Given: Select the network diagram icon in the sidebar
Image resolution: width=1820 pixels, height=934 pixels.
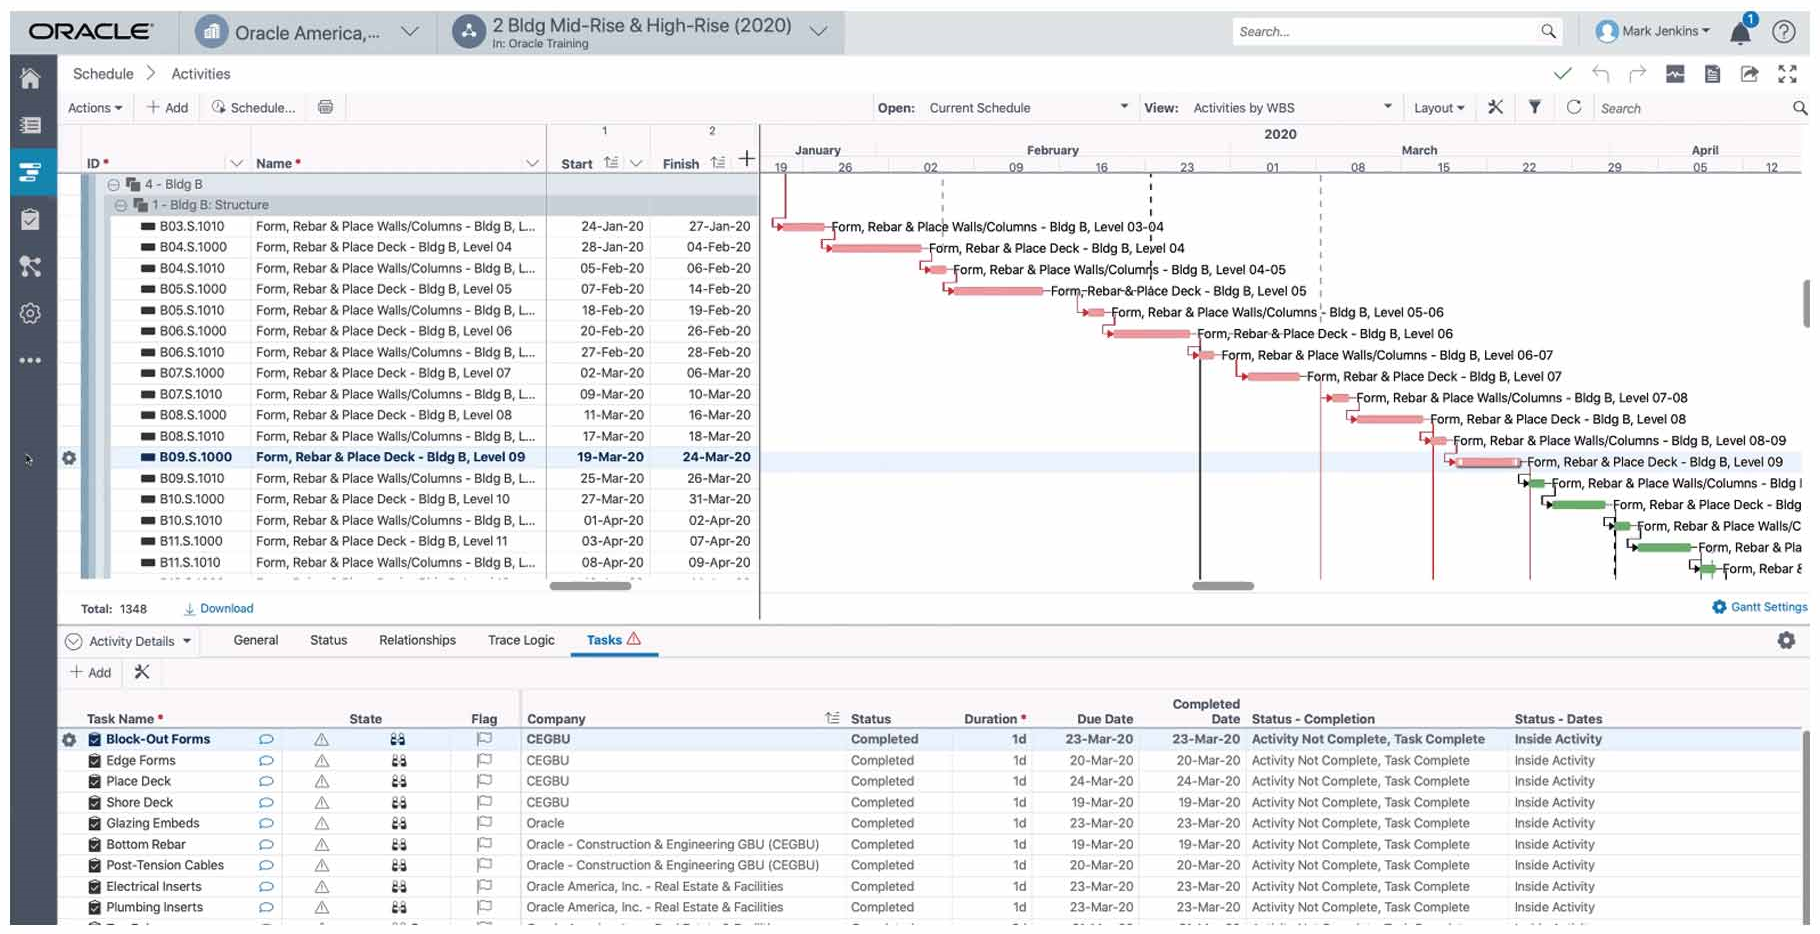Looking at the screenshot, I should pyautogui.click(x=30, y=266).
